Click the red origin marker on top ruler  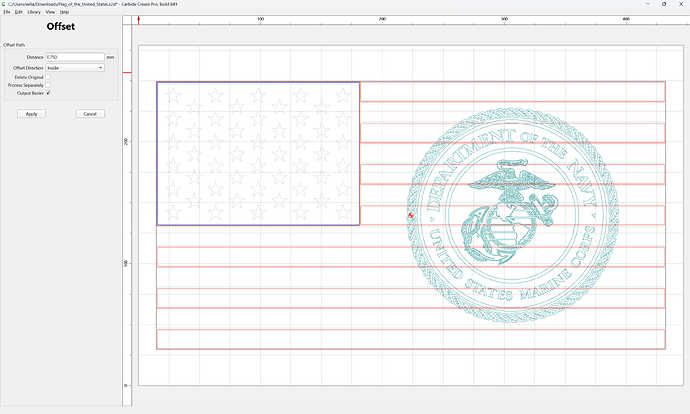tap(139, 20)
